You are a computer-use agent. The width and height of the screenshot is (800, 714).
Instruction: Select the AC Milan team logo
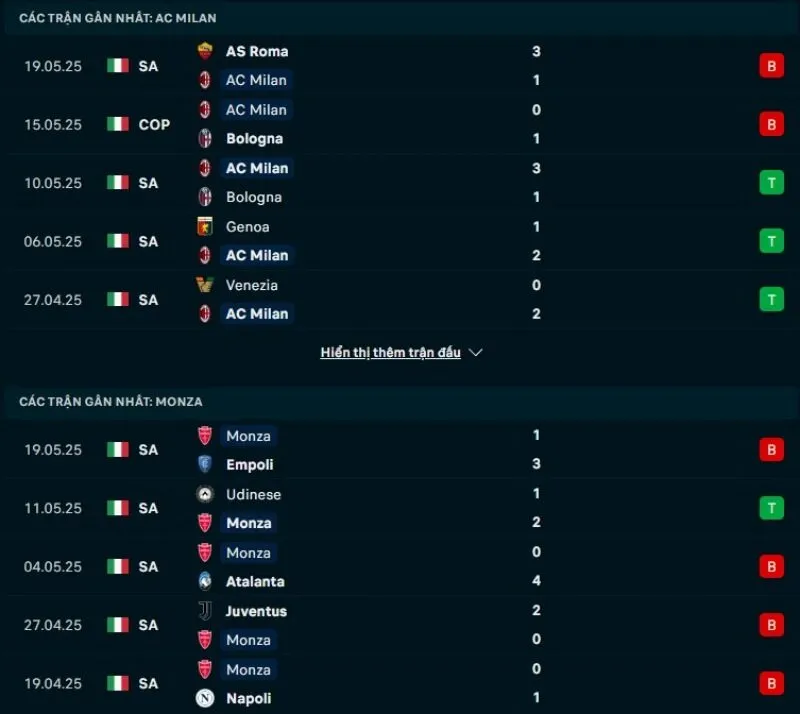pyautogui.click(x=206, y=80)
